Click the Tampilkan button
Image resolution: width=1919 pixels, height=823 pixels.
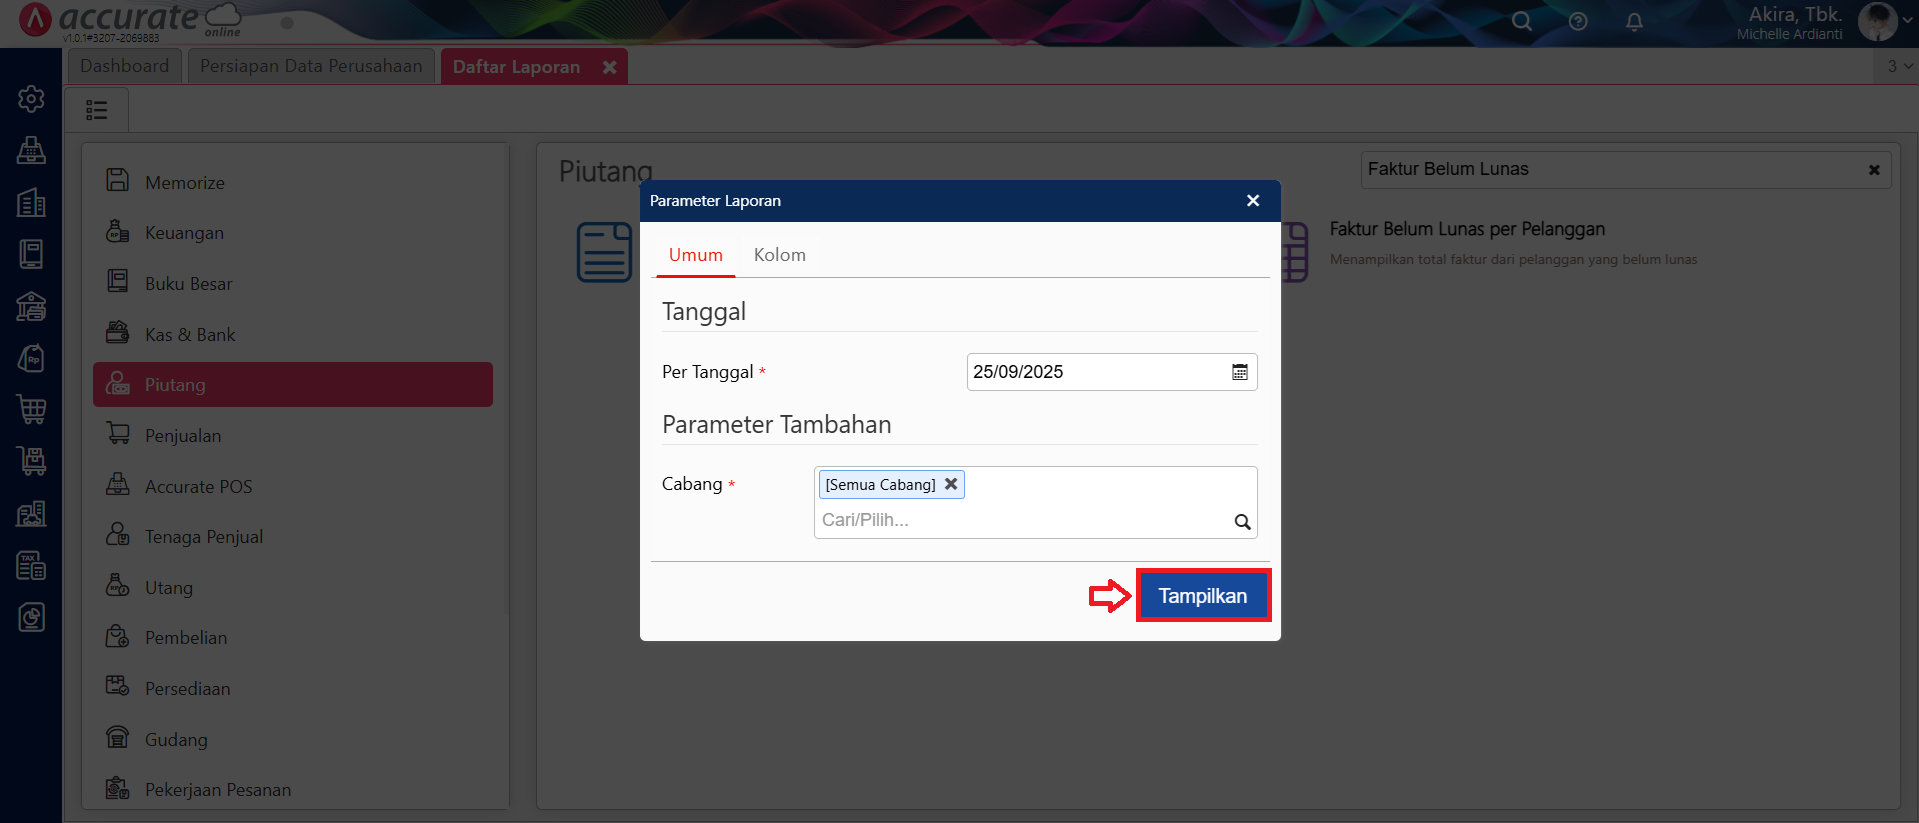(x=1202, y=596)
